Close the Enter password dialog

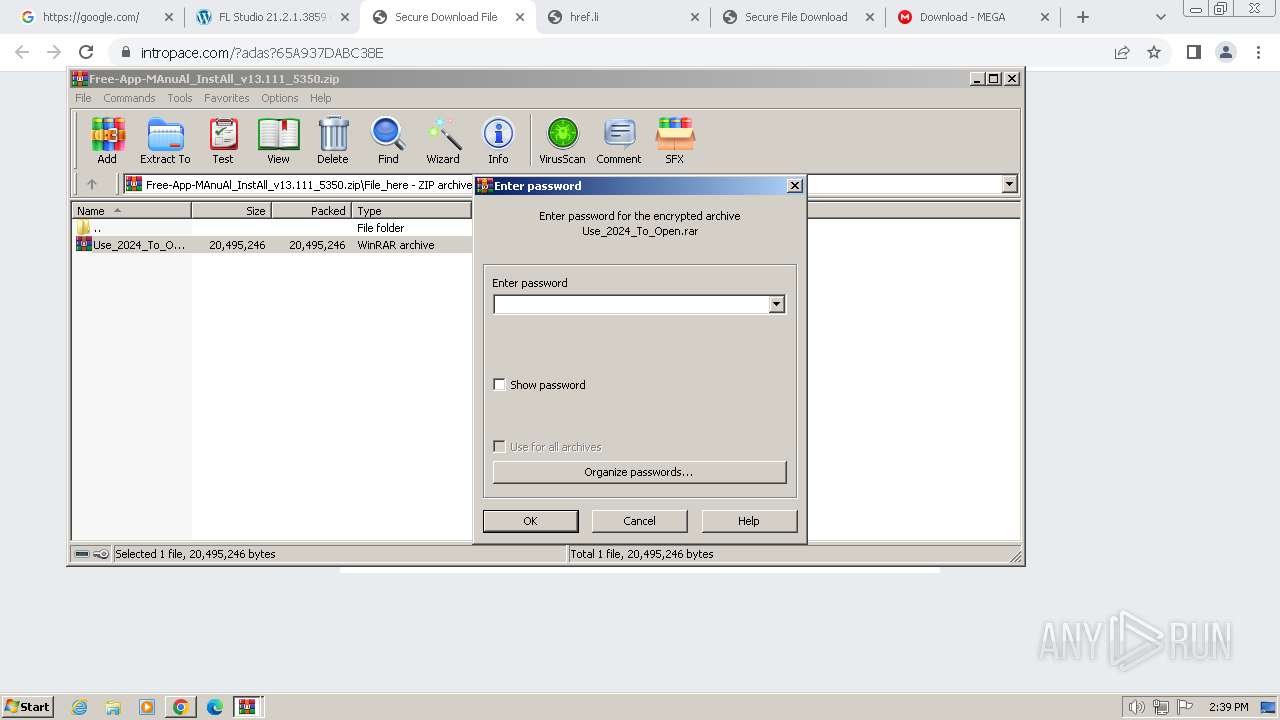tap(795, 185)
